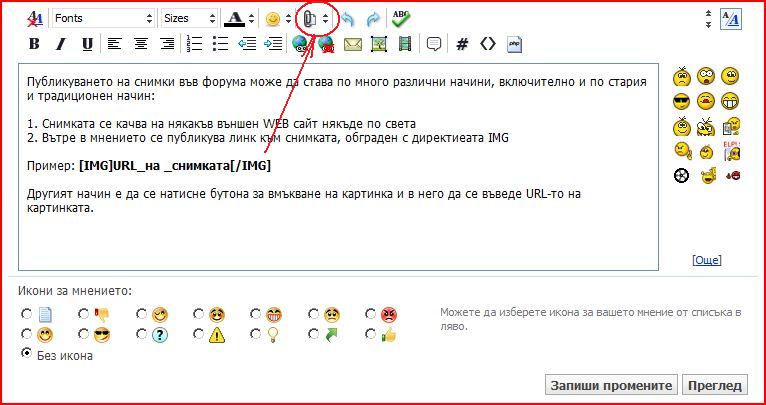Screen dimensions: 766x405
Task: Wrap selection in quote bubble tag
Action: coord(434,44)
